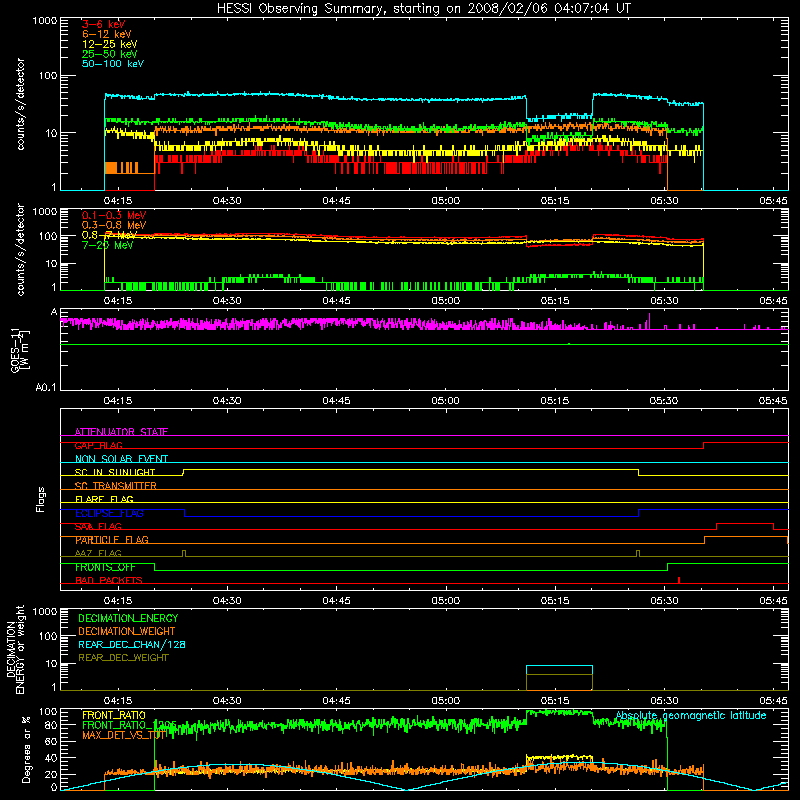
Task: Select the DECIMATION_ENERGY legend label
Action: pyautogui.click(x=128, y=618)
